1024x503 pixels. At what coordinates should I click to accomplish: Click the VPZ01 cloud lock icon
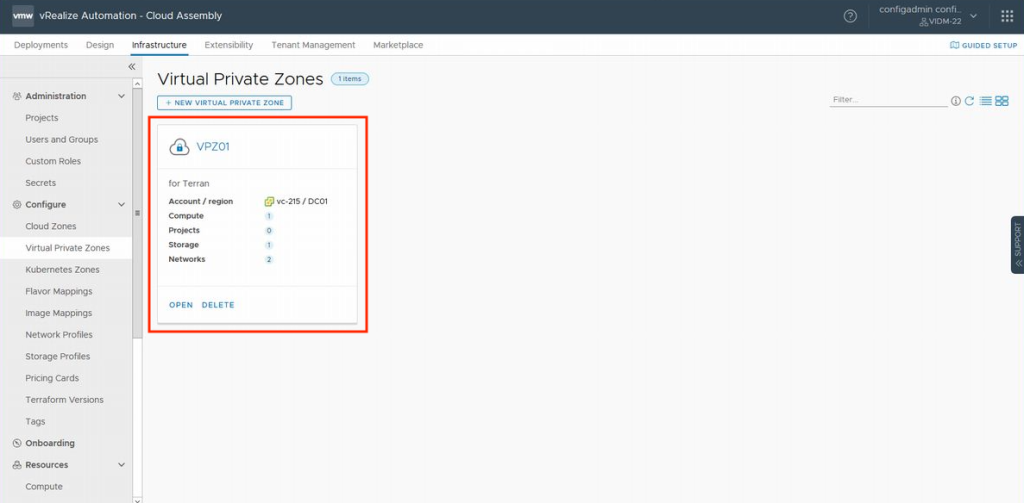tap(179, 147)
